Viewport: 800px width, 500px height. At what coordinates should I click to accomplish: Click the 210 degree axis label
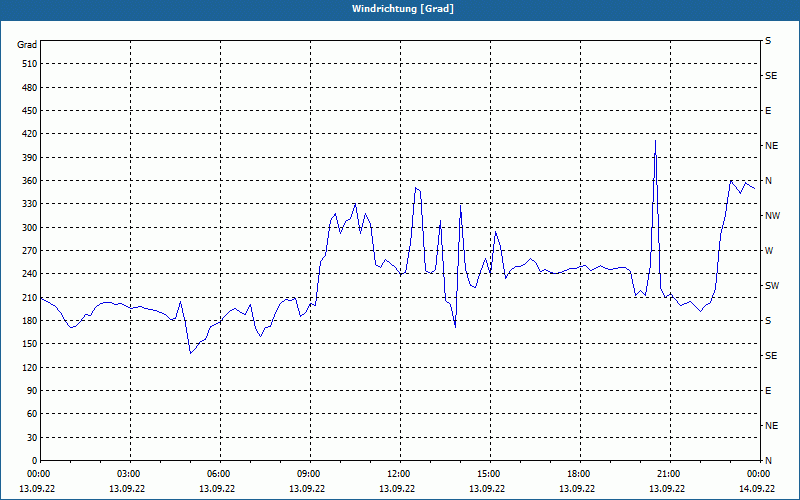29,297
